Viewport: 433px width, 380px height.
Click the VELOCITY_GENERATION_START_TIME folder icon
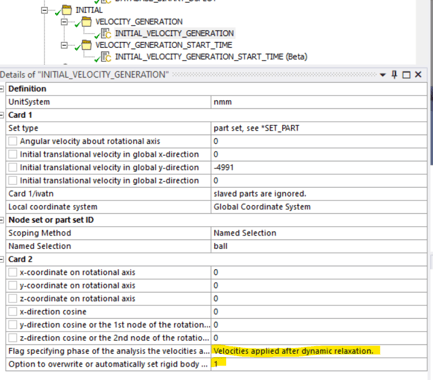tap(87, 45)
